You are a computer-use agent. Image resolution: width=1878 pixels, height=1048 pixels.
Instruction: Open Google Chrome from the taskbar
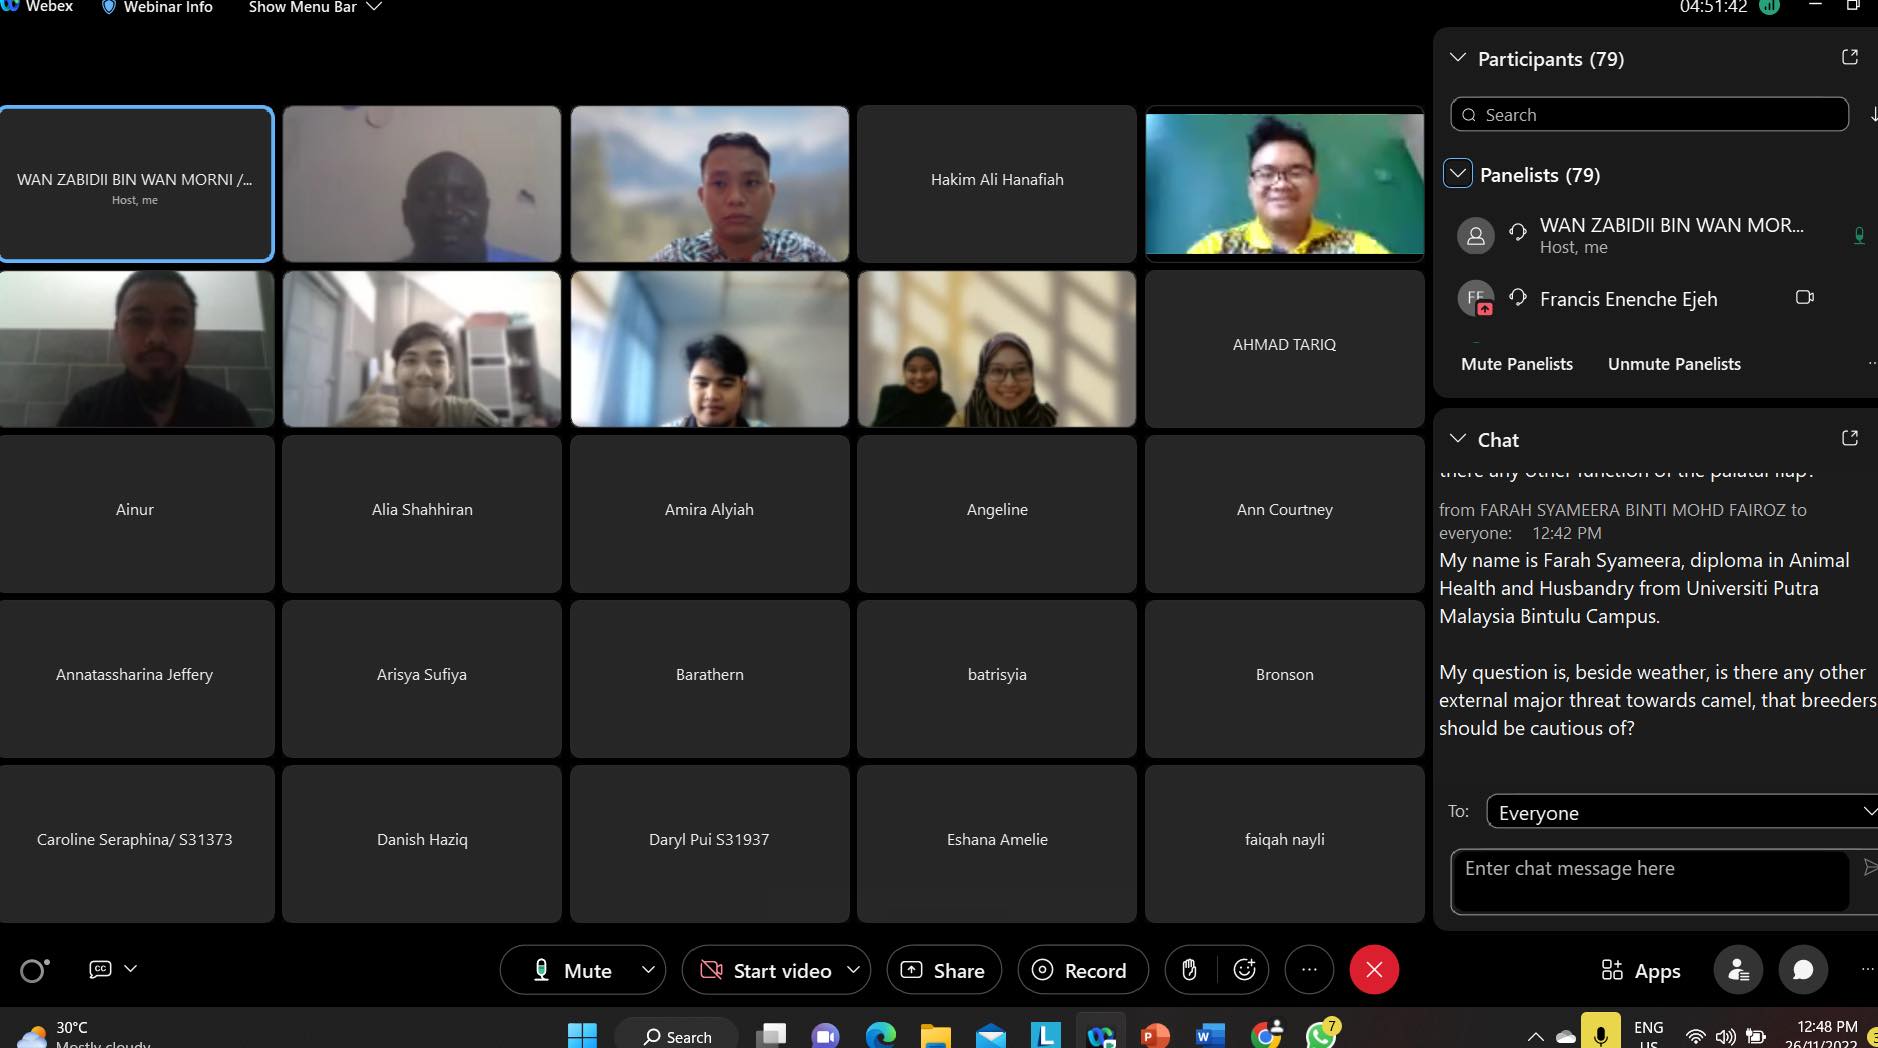click(1265, 1035)
